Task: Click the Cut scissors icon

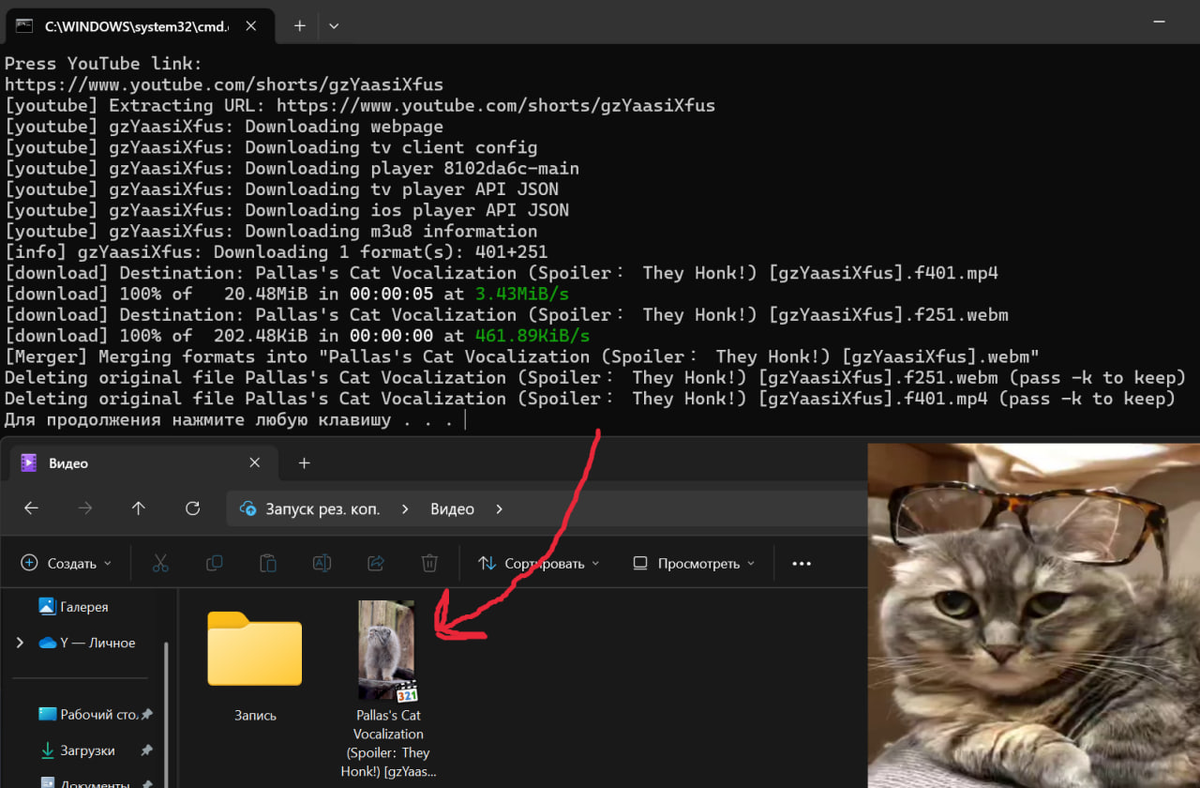Action: point(161,564)
